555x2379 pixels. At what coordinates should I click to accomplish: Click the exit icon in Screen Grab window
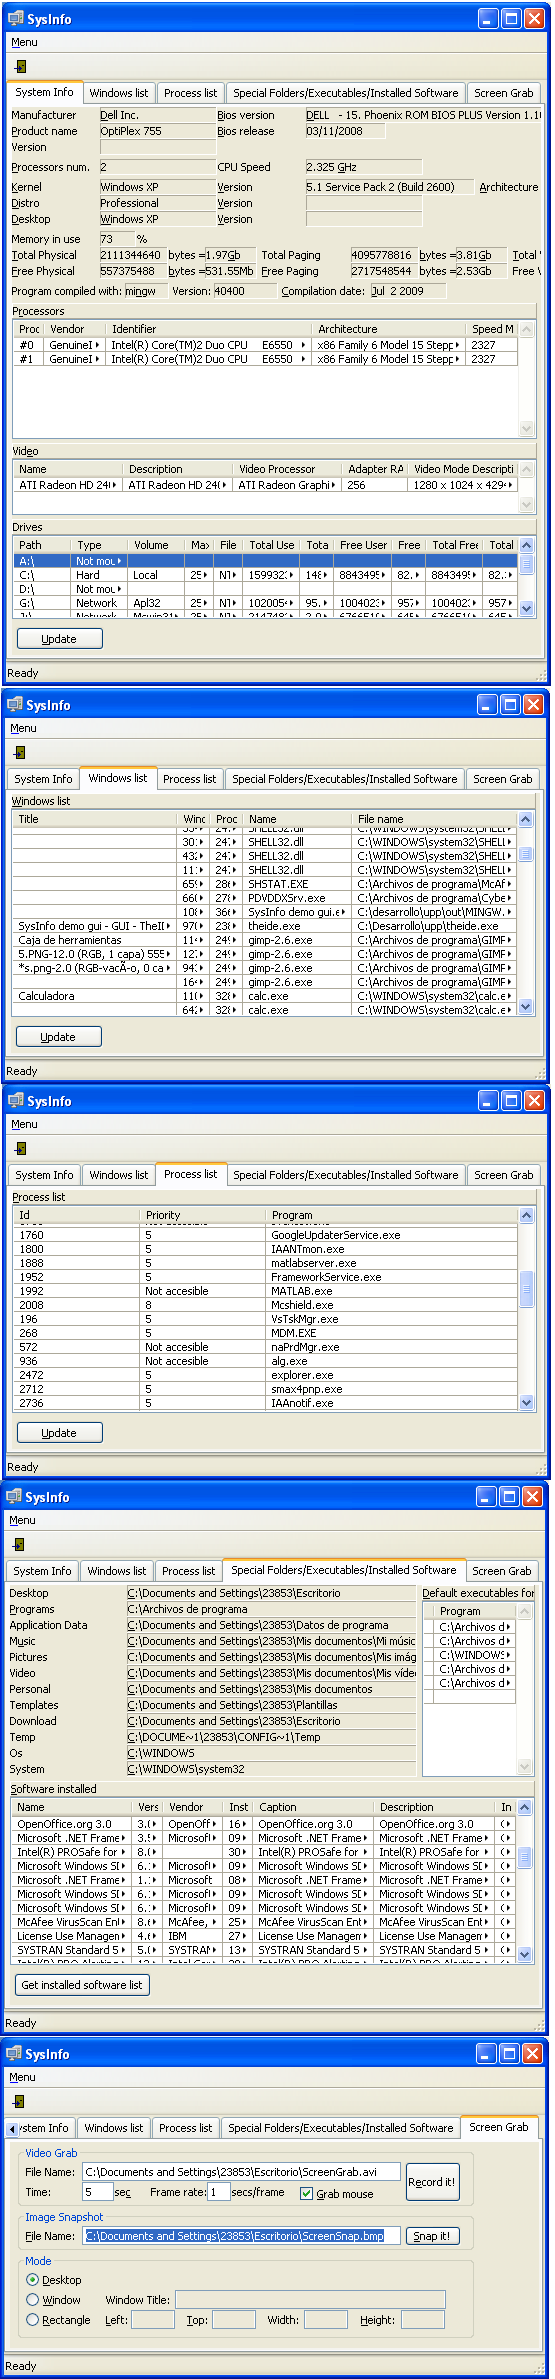[20, 2102]
